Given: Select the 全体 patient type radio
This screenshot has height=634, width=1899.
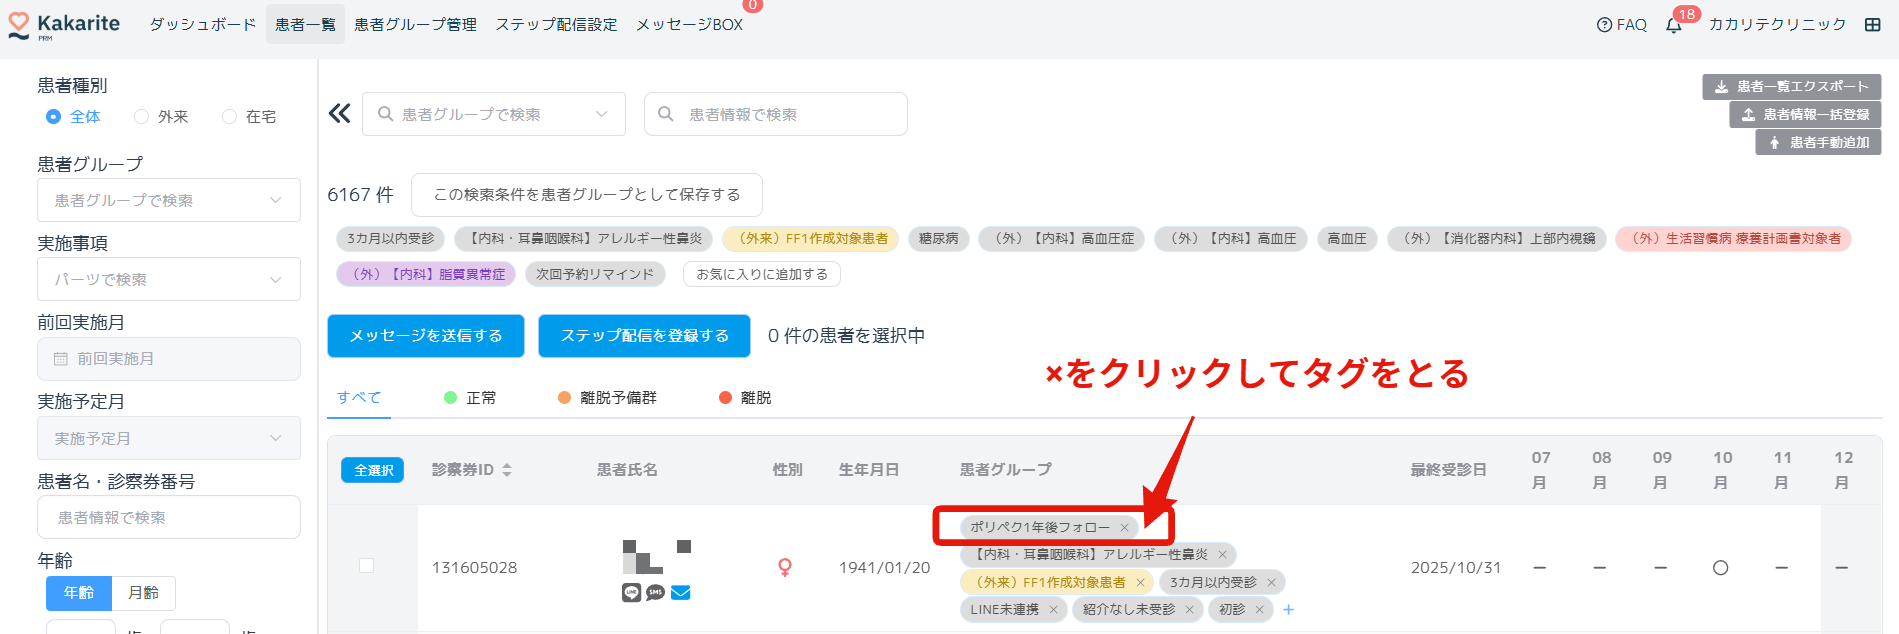Looking at the screenshot, I should pos(53,116).
